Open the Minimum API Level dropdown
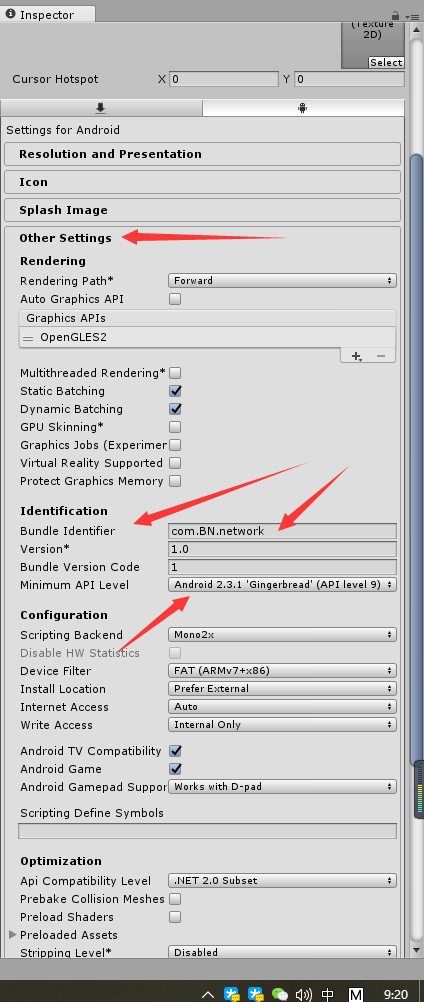Viewport: 424px width, 1002px height. tap(282, 585)
